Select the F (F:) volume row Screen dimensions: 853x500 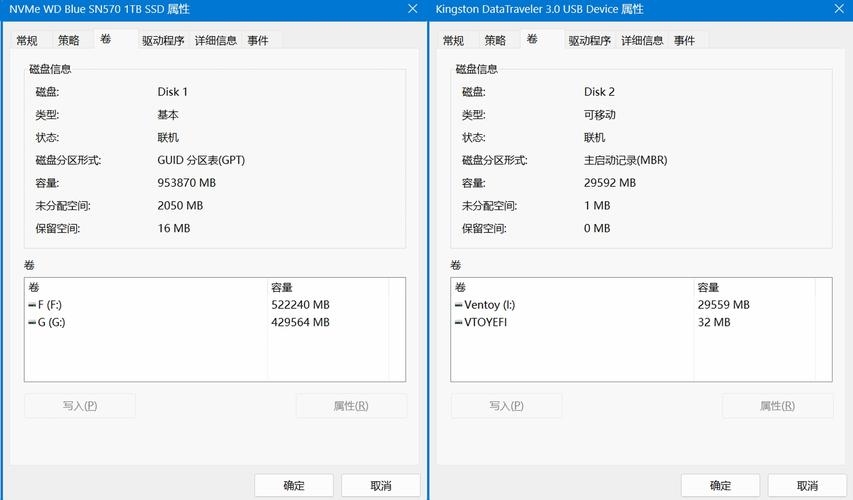tap(214, 305)
